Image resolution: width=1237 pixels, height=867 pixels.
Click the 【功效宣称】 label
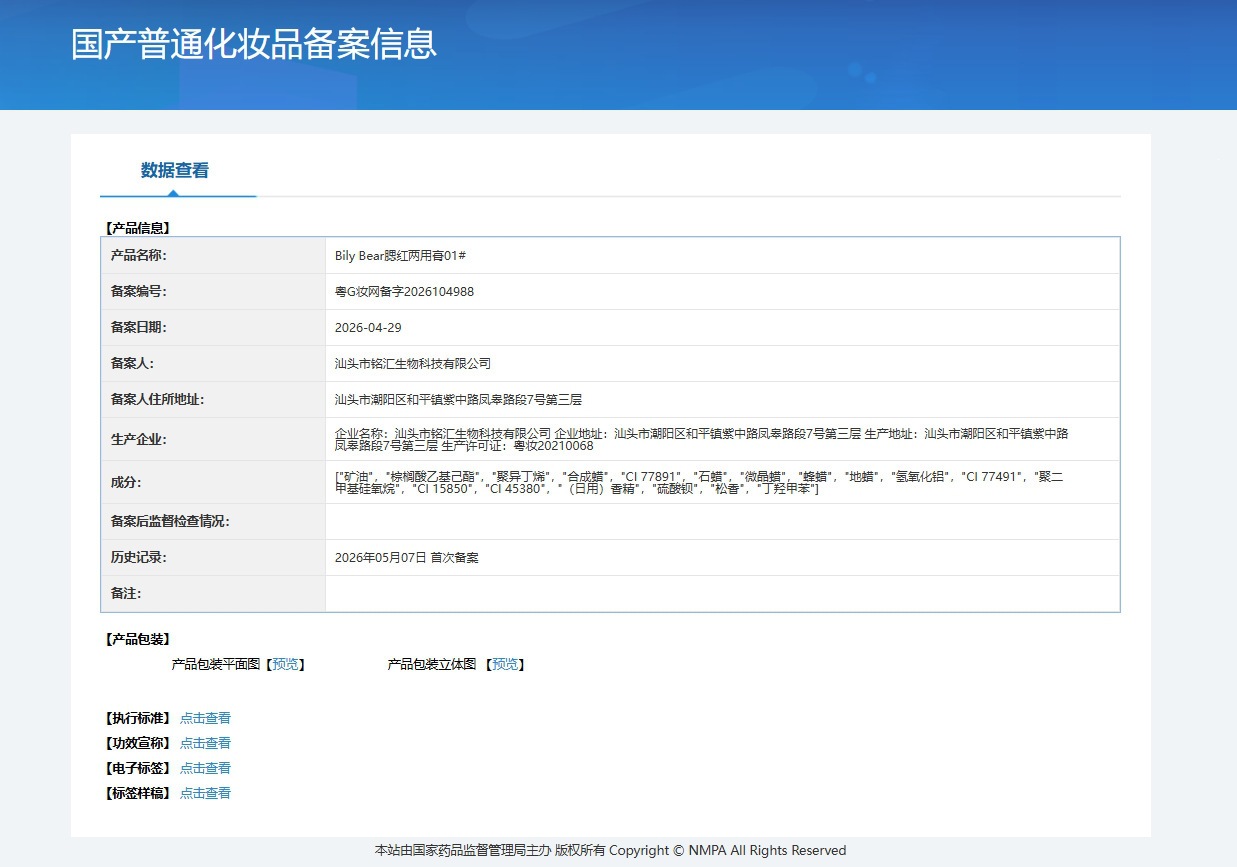coord(138,743)
